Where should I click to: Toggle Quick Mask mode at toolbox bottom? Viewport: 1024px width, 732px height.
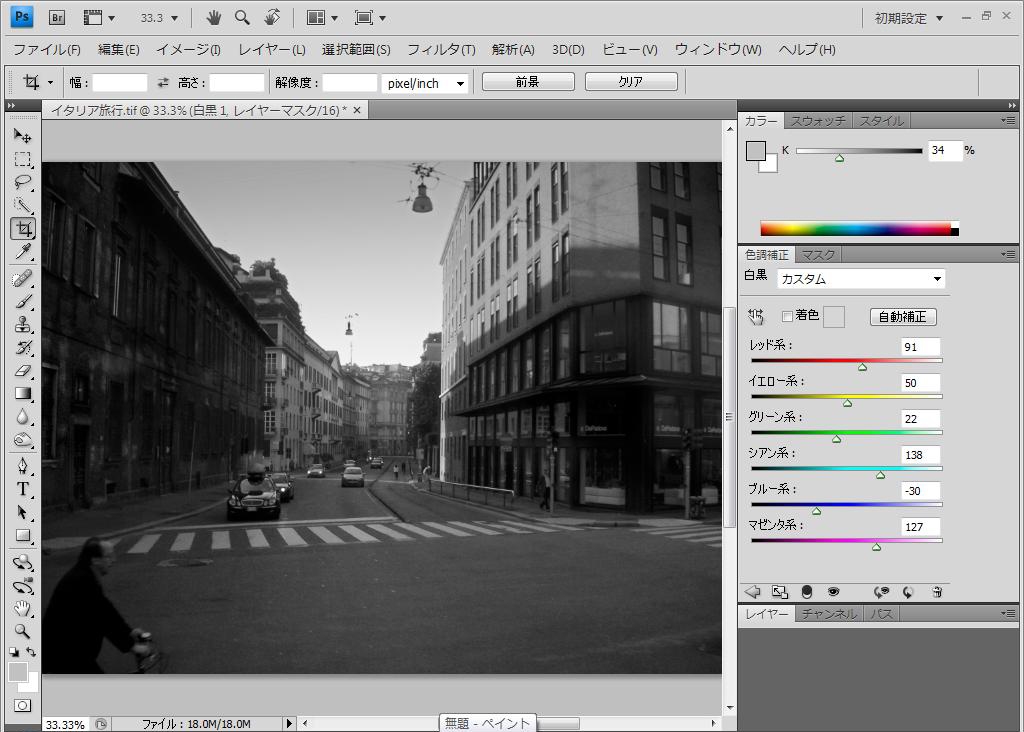click(x=22, y=705)
